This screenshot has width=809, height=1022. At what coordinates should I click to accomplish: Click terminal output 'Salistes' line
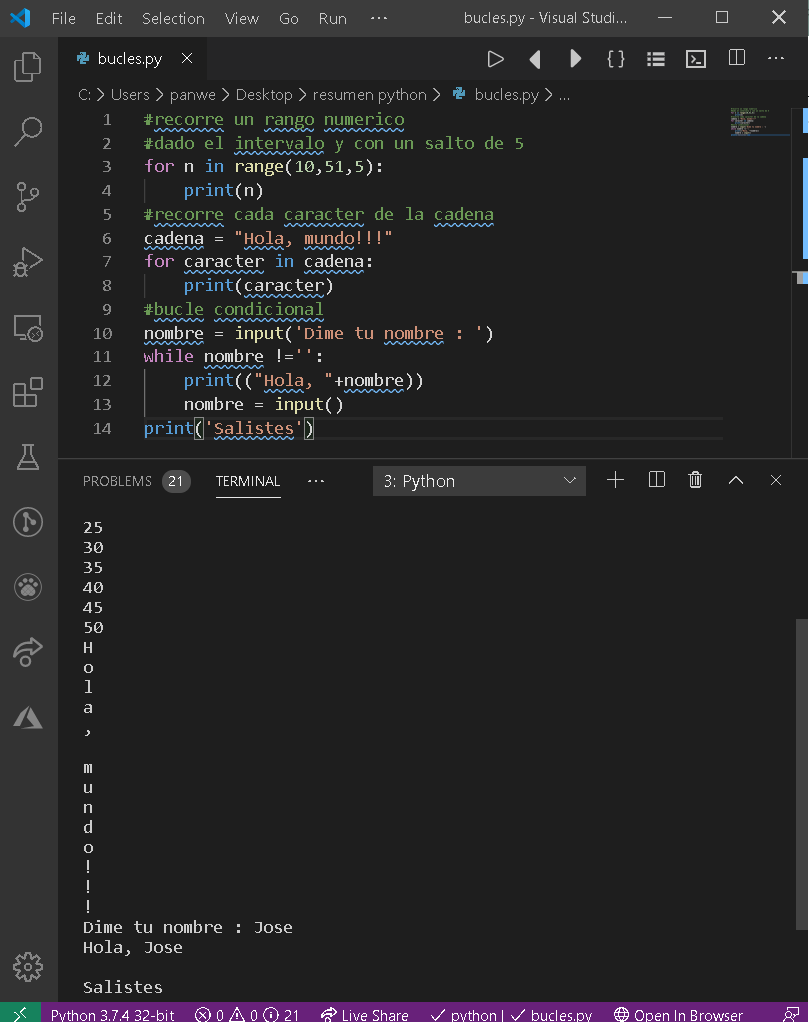click(123, 987)
